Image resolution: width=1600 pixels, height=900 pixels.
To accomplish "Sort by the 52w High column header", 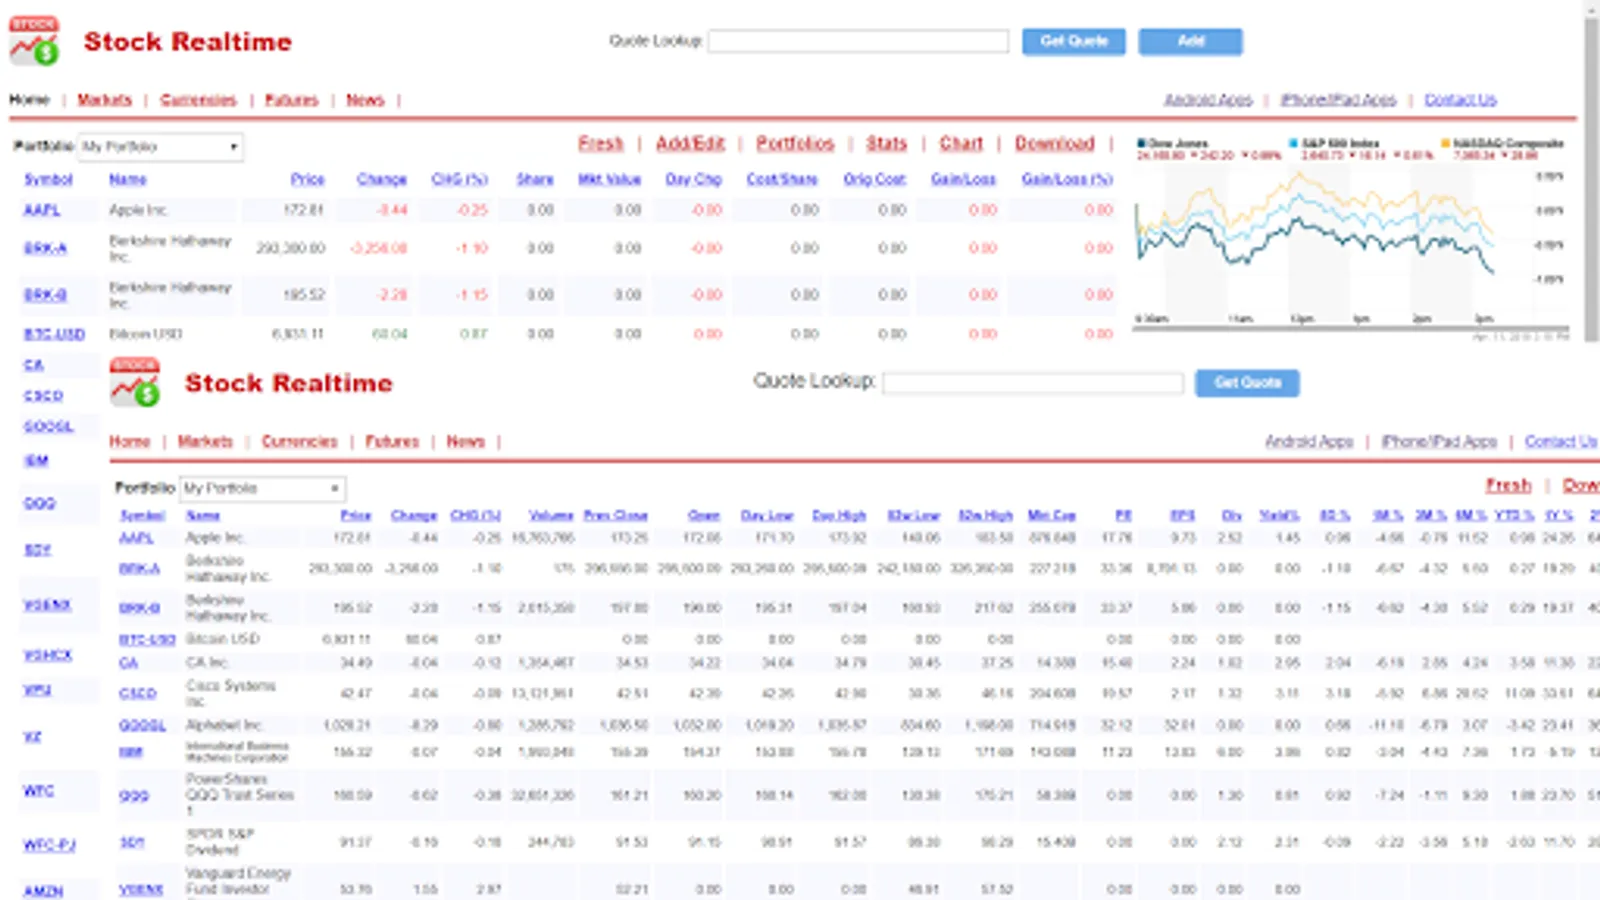I will [986, 515].
